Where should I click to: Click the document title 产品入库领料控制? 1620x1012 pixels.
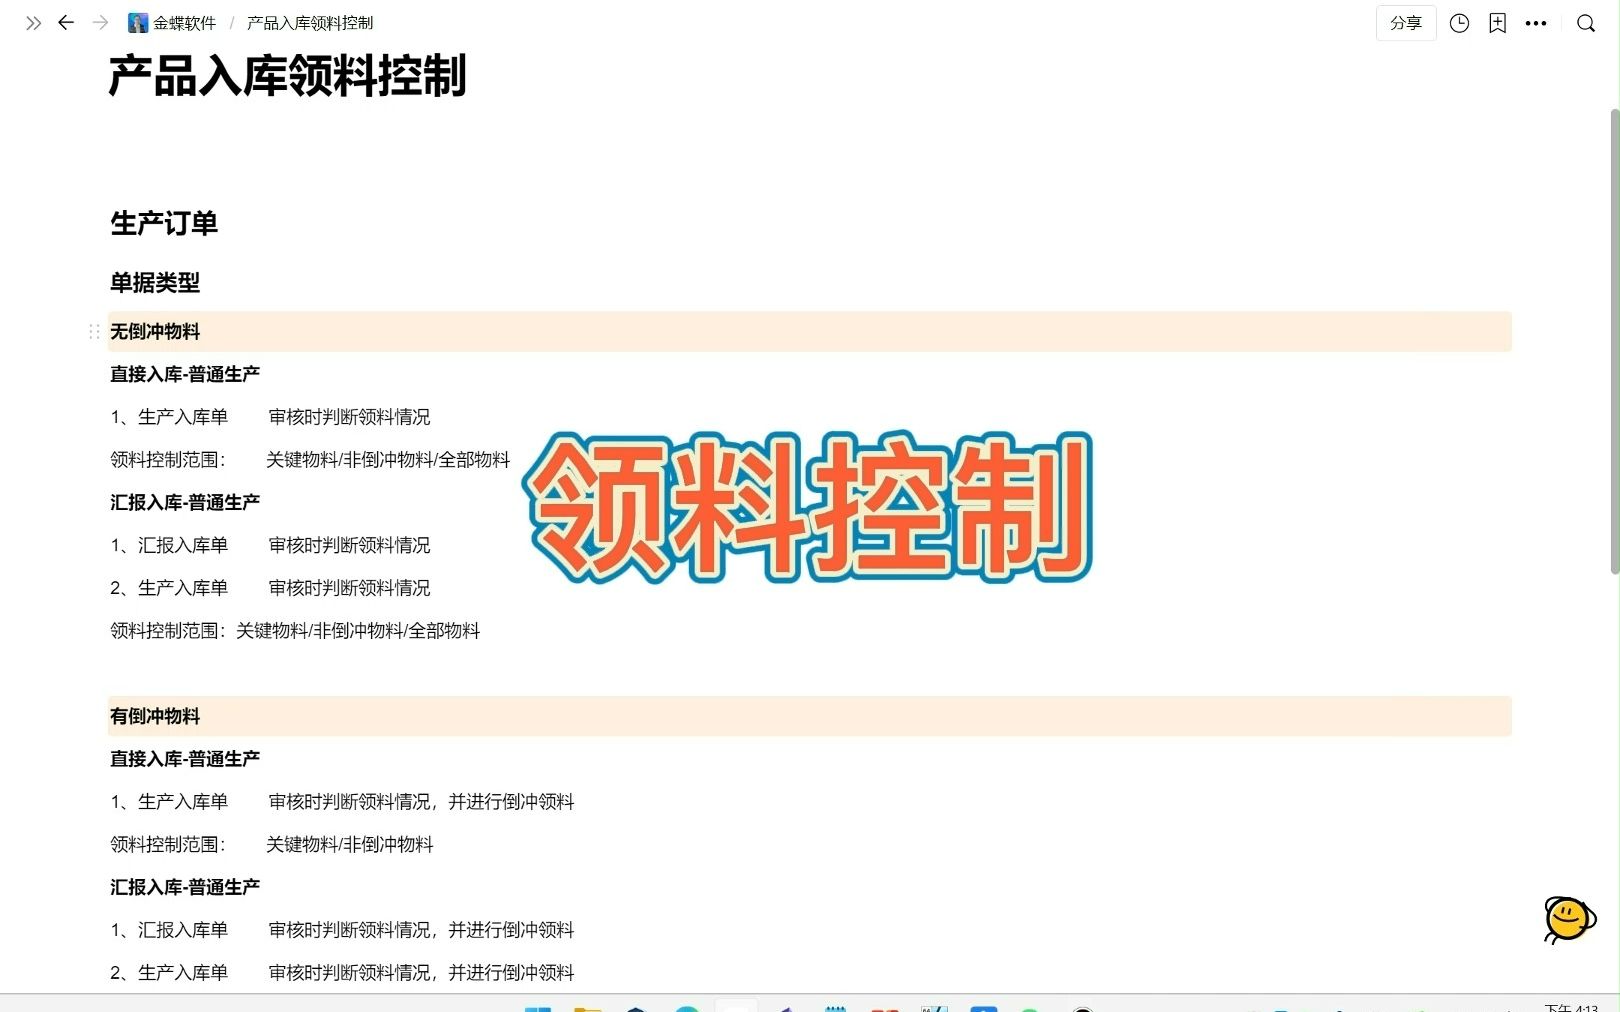point(288,76)
